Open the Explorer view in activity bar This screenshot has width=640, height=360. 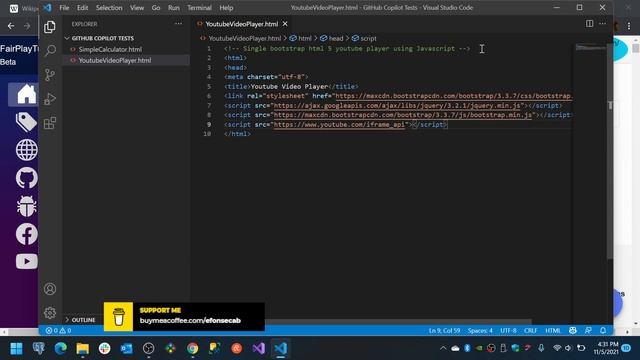pyautogui.click(x=50, y=27)
